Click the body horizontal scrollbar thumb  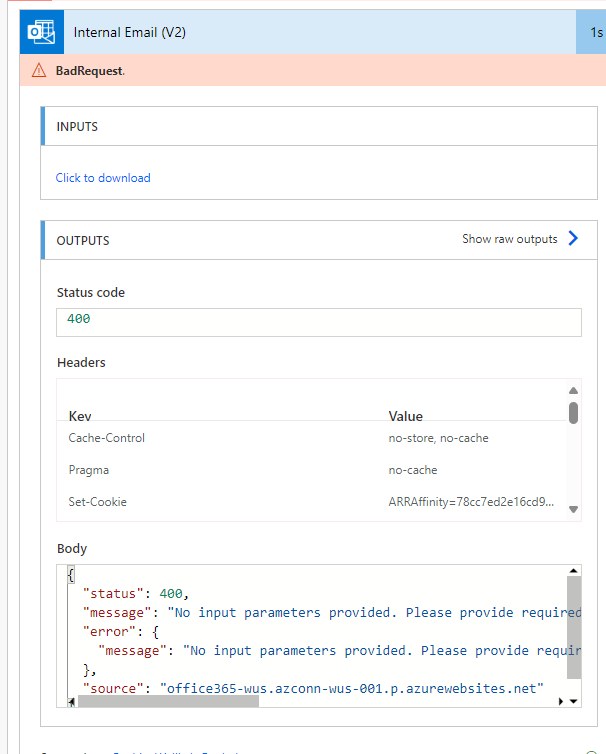point(168,701)
